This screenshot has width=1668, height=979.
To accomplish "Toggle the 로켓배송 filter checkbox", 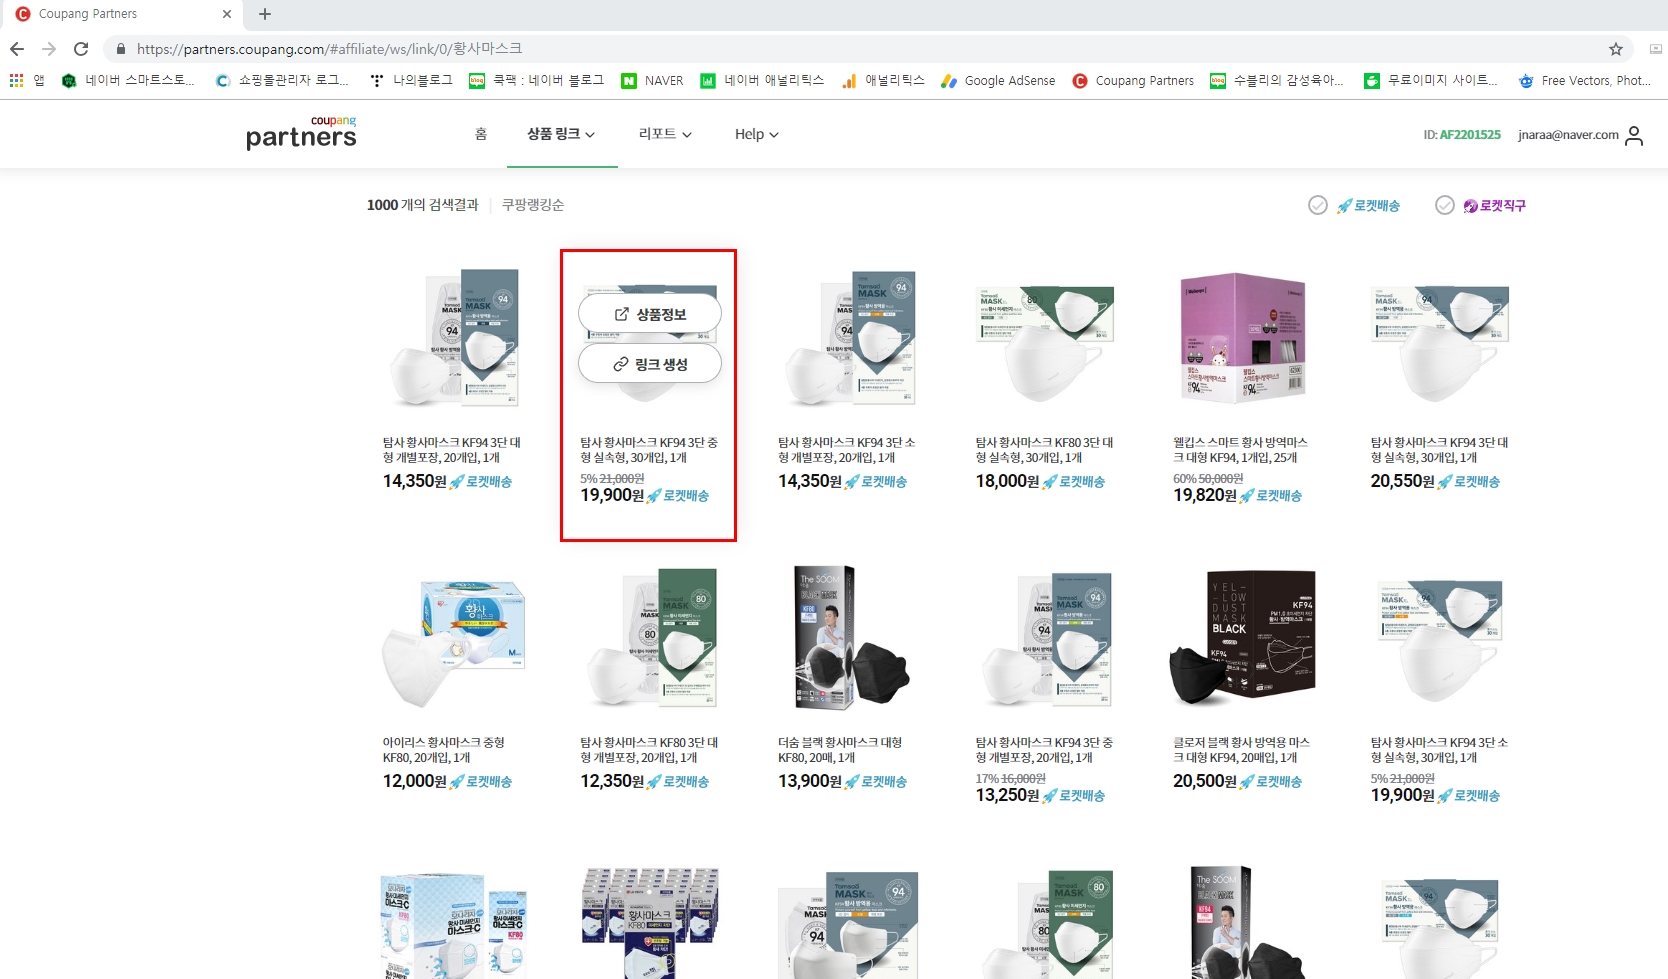I will [1318, 205].
